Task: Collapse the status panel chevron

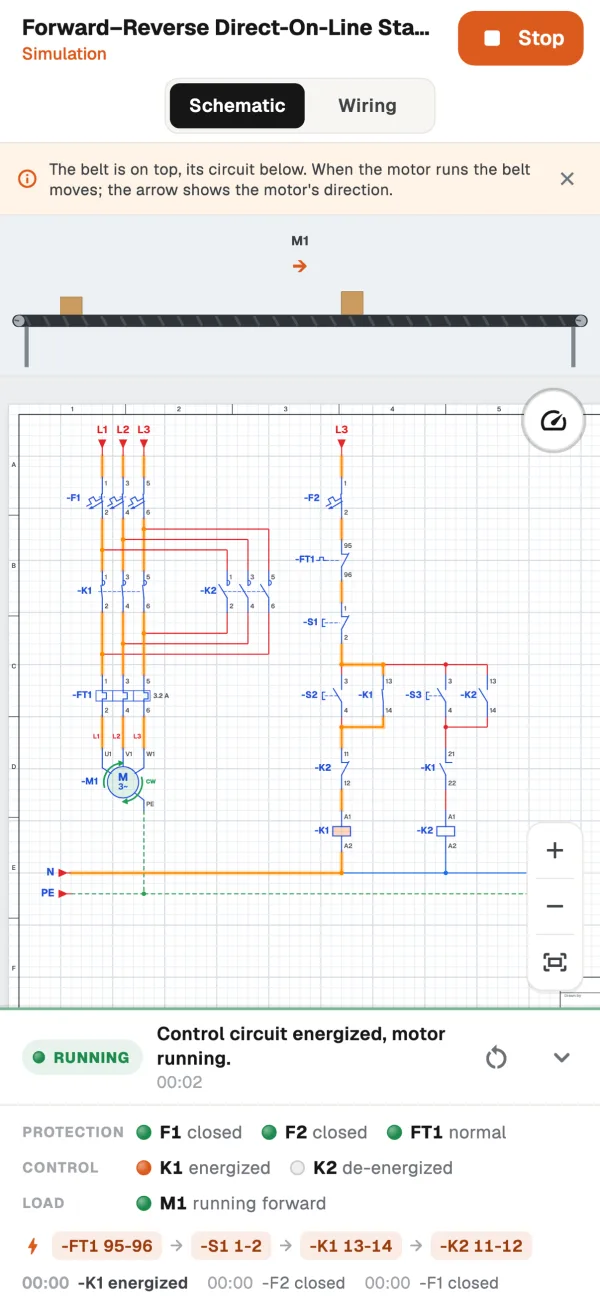Action: click(x=562, y=1057)
